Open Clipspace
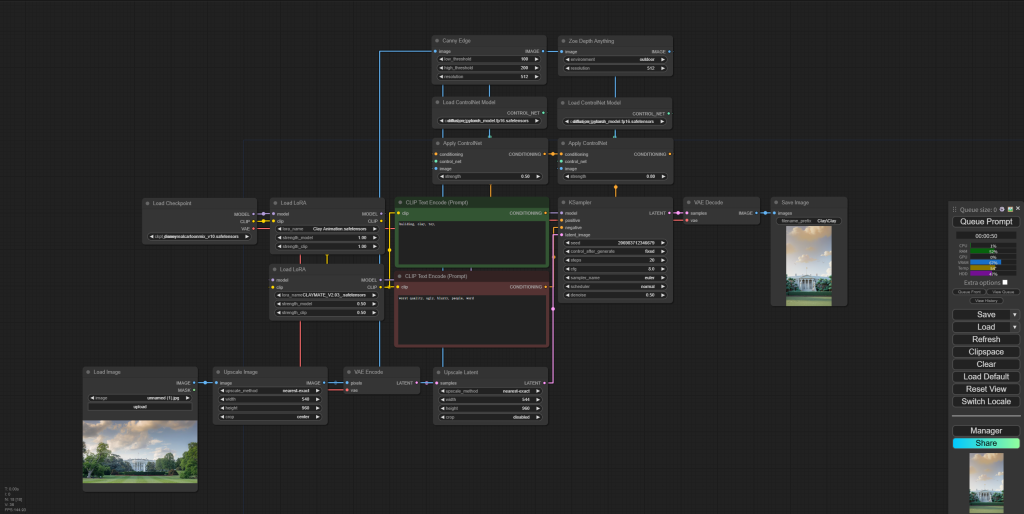 click(x=985, y=352)
